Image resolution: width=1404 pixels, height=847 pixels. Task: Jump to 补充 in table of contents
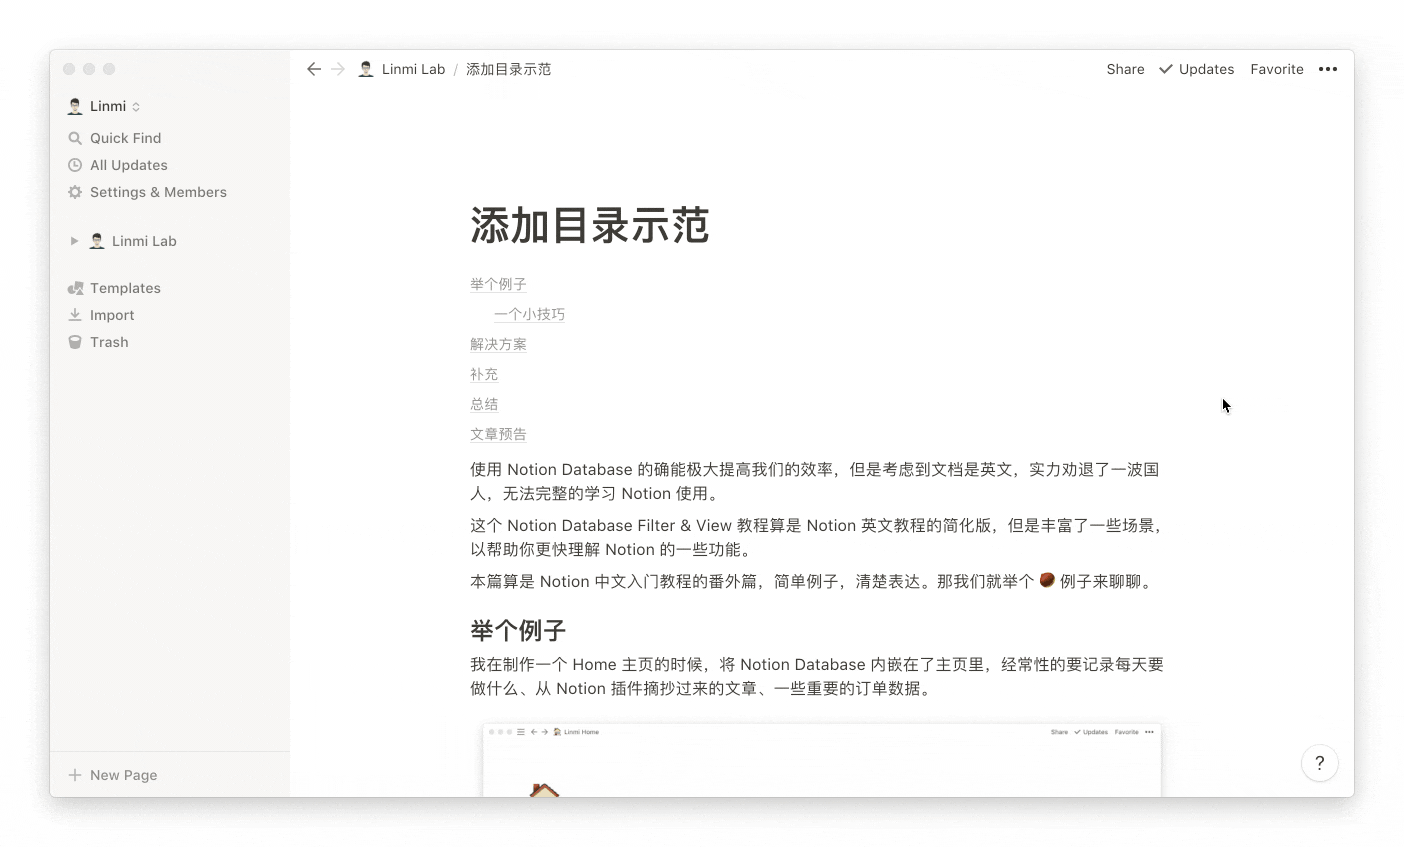tap(484, 374)
